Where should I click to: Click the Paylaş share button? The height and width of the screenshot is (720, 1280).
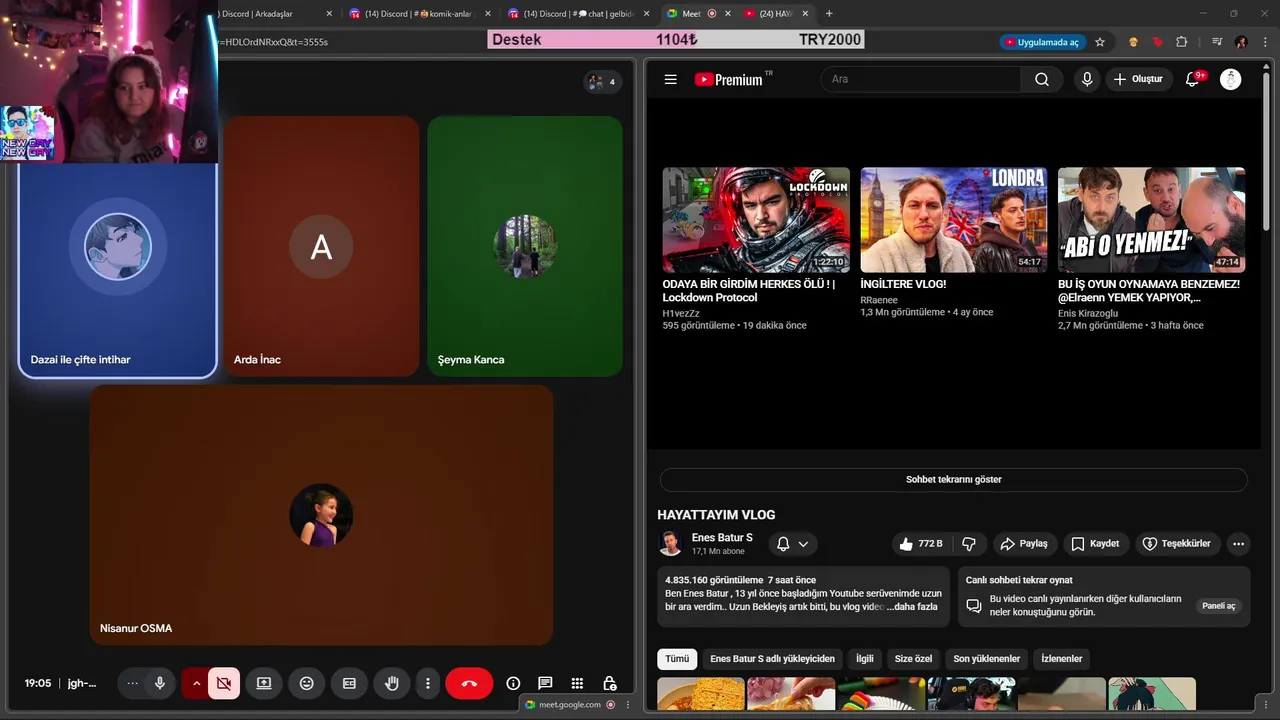(x=1024, y=544)
